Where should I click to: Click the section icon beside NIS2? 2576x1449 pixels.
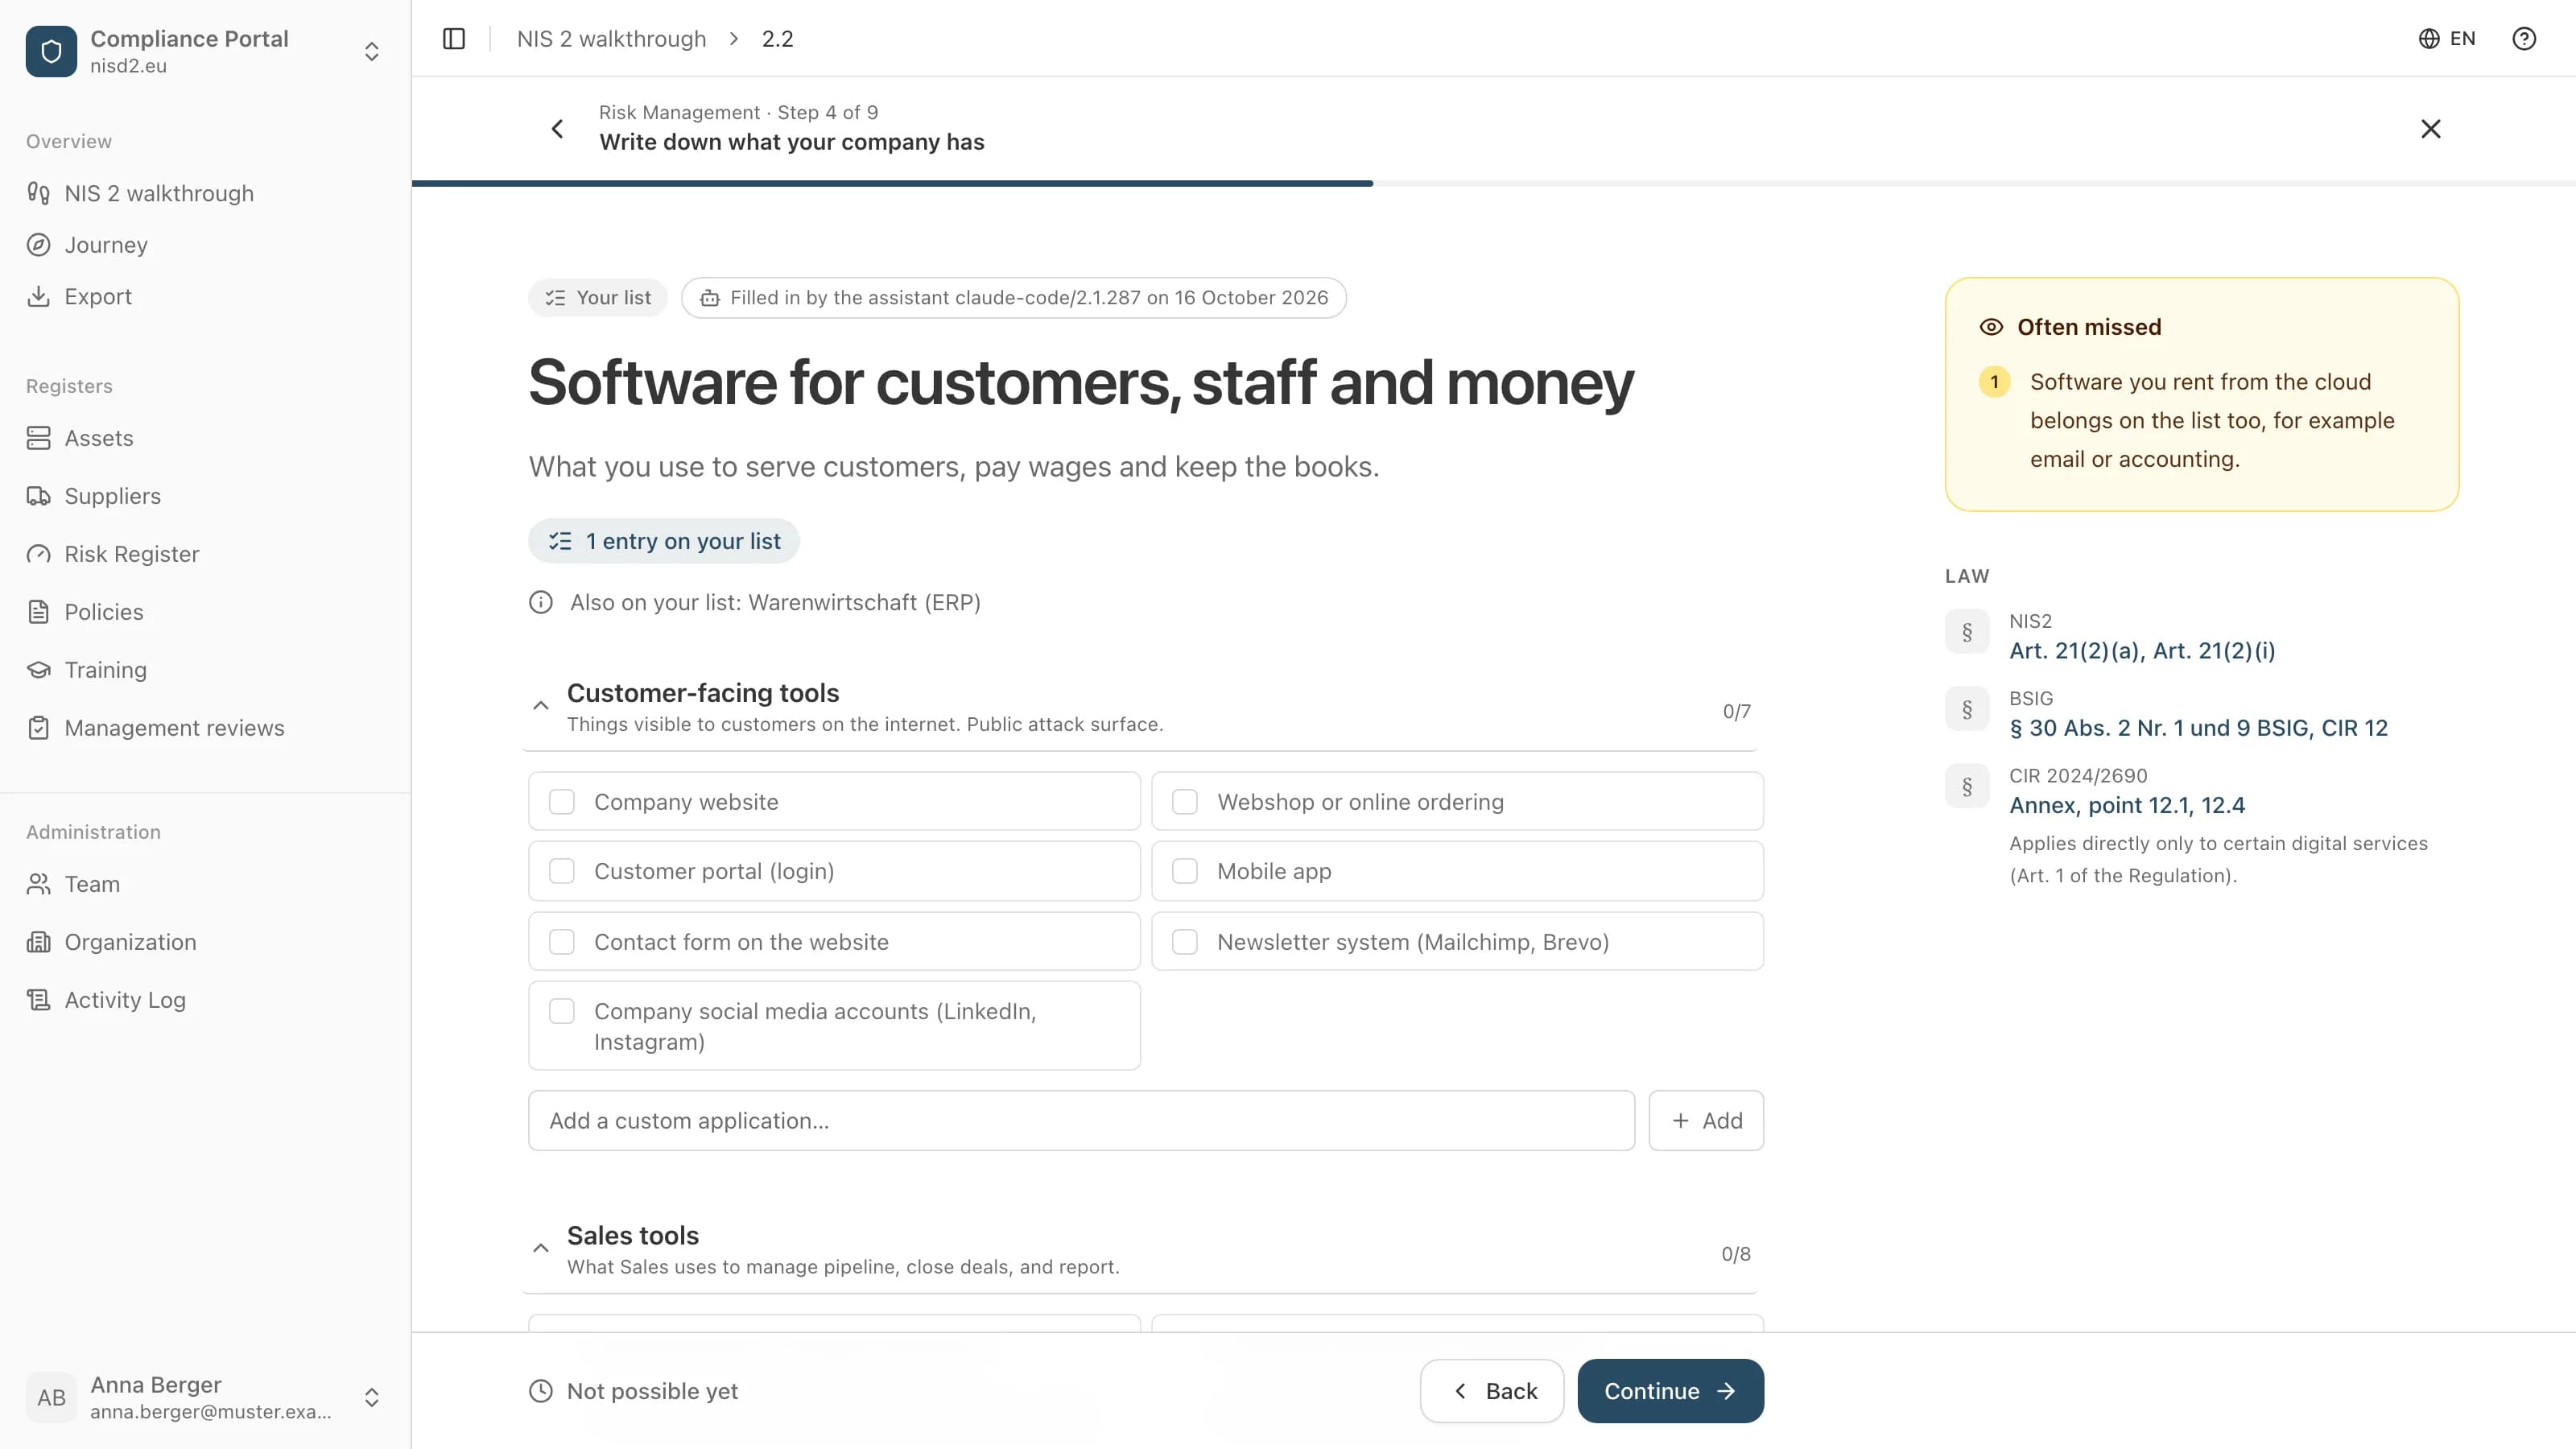click(1967, 632)
